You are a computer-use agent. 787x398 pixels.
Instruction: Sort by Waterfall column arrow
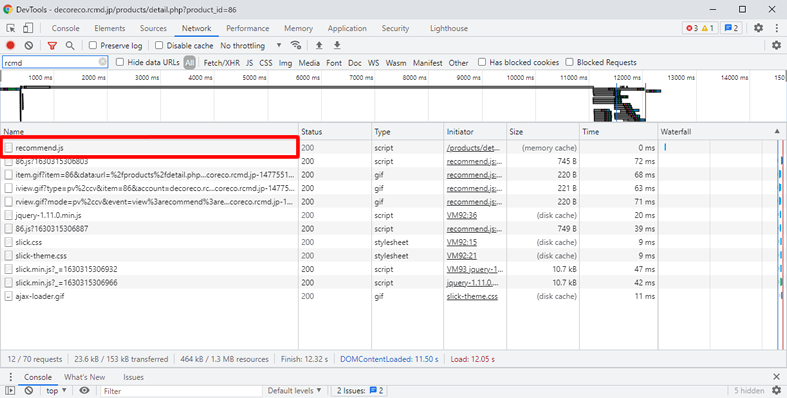click(x=777, y=131)
